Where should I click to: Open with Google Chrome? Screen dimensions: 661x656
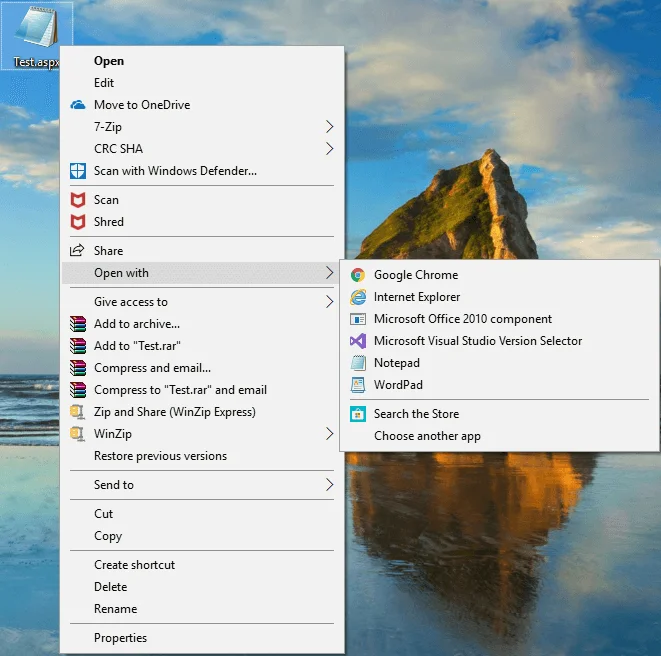[500, 275]
